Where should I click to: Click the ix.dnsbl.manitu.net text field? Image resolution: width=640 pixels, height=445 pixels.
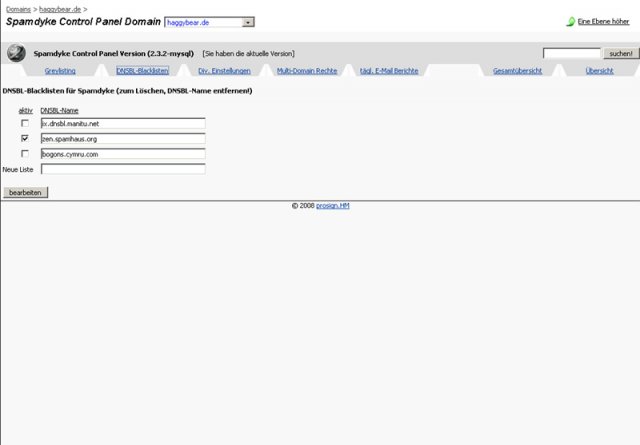coord(123,123)
